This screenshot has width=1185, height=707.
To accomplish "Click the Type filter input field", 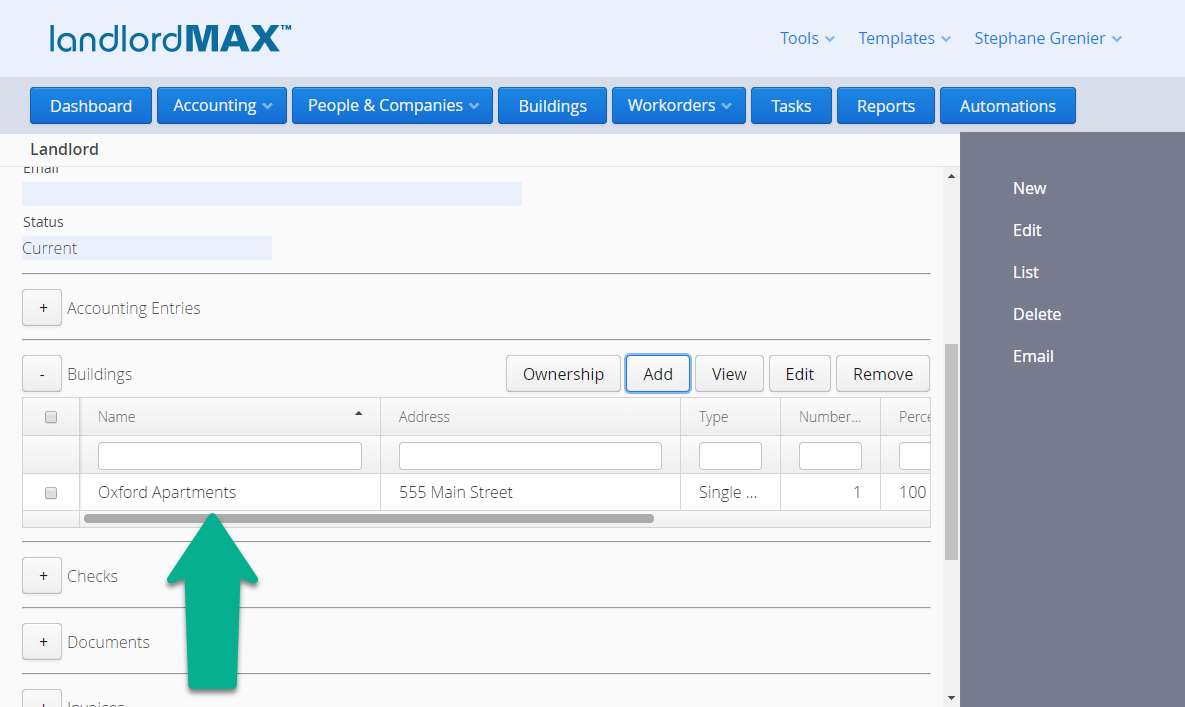I will tap(730, 455).
